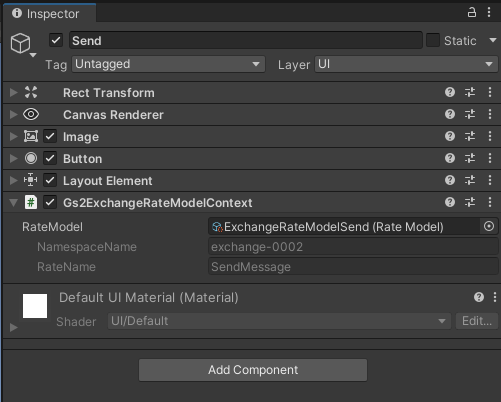Open help for Button component
501x402 pixels.
pyautogui.click(x=450, y=158)
